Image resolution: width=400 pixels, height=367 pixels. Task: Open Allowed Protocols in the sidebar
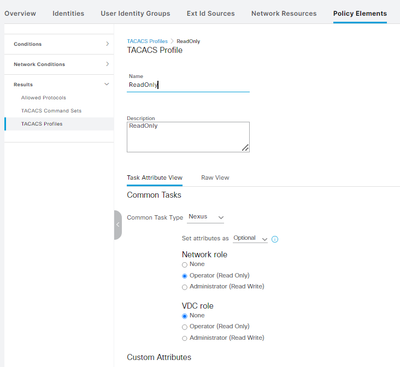point(43,98)
